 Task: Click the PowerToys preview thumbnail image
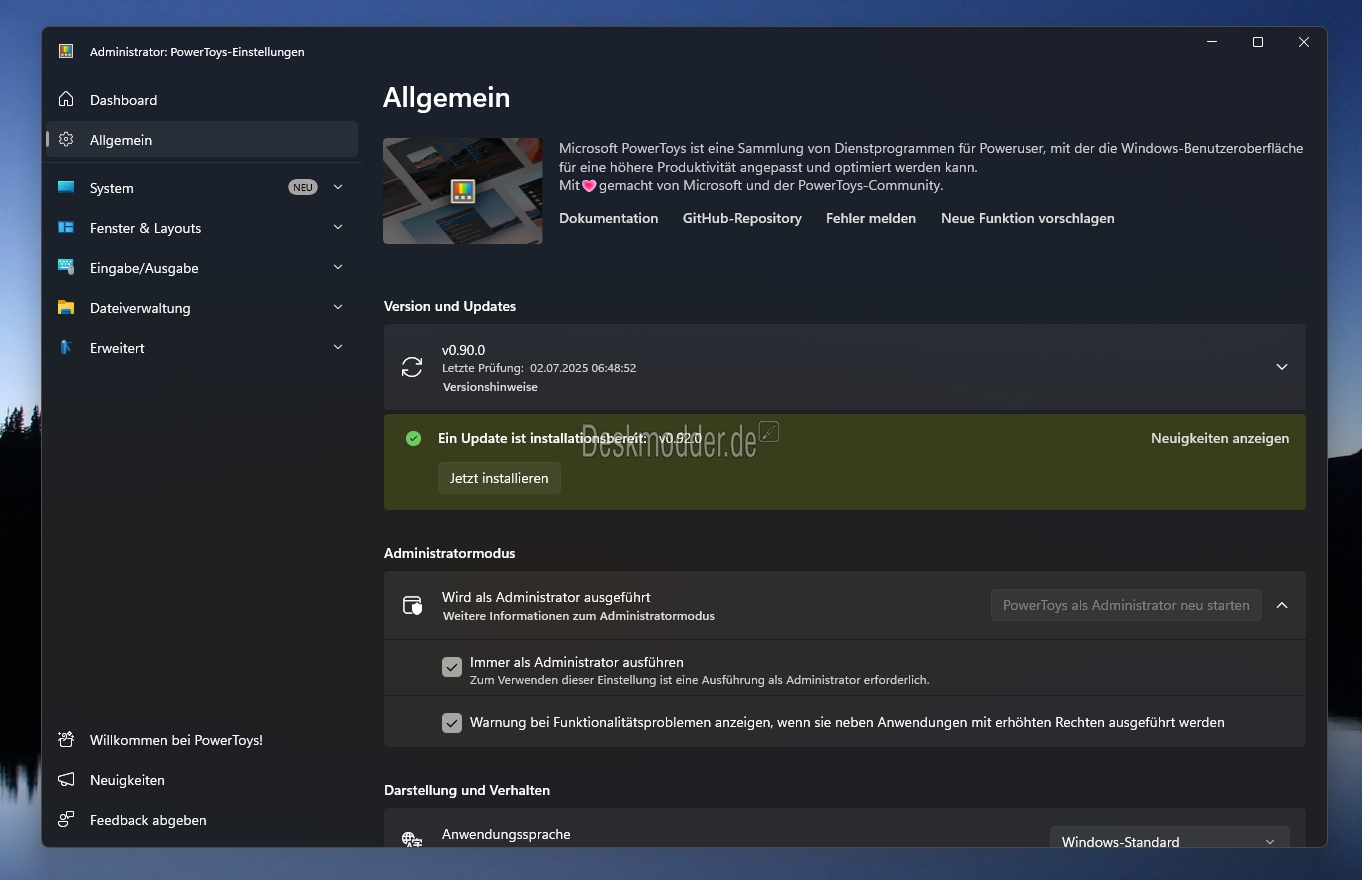point(463,191)
